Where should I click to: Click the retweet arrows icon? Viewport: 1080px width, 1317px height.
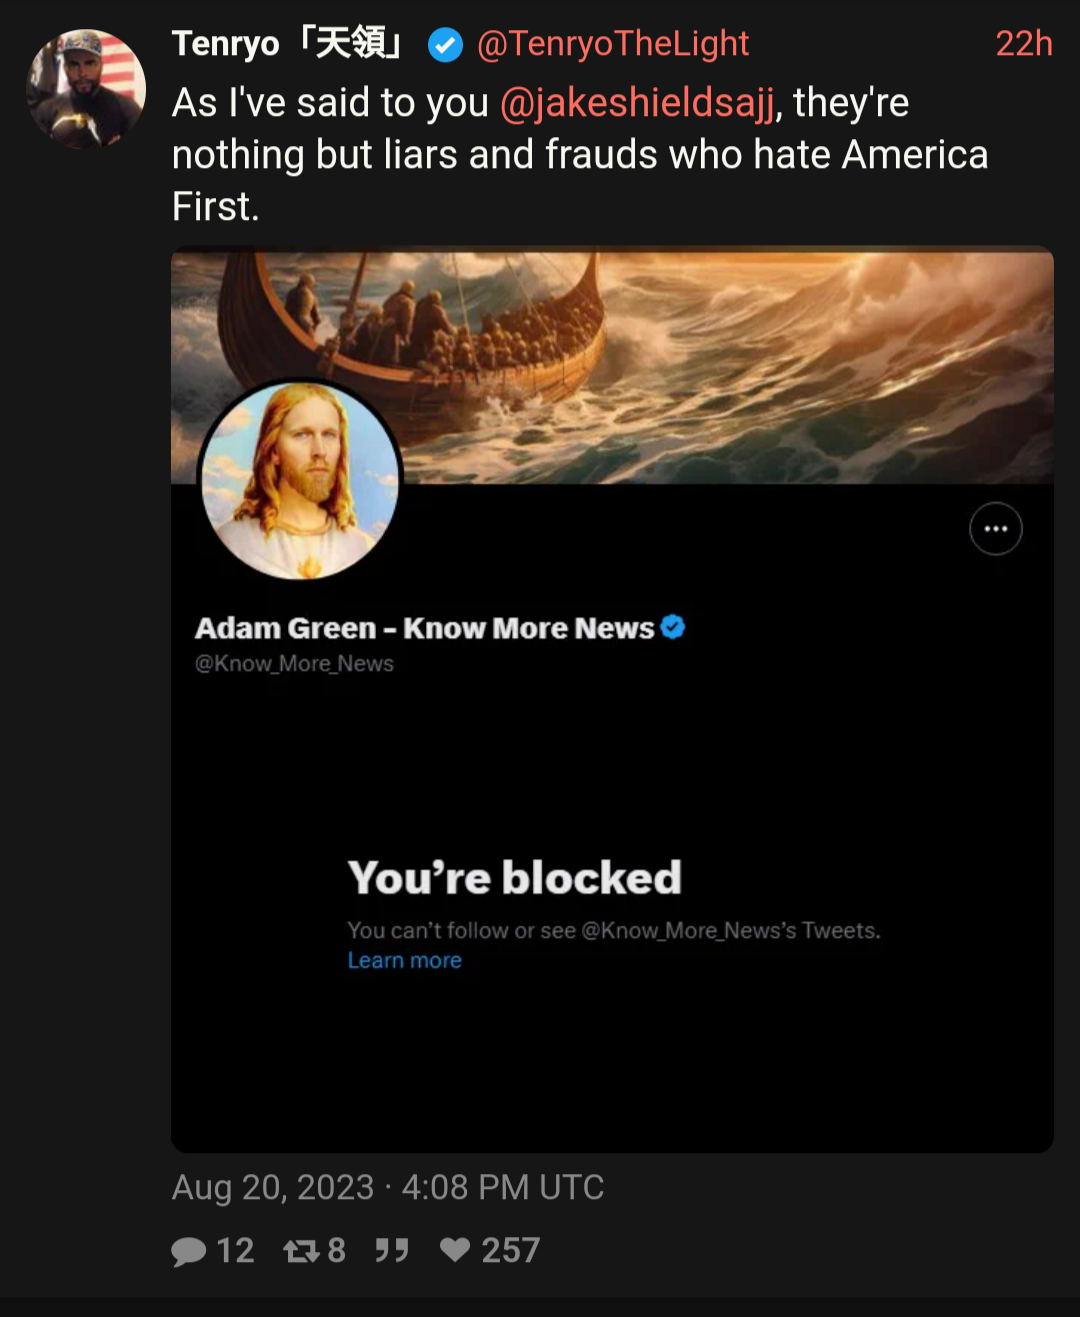[301, 1251]
